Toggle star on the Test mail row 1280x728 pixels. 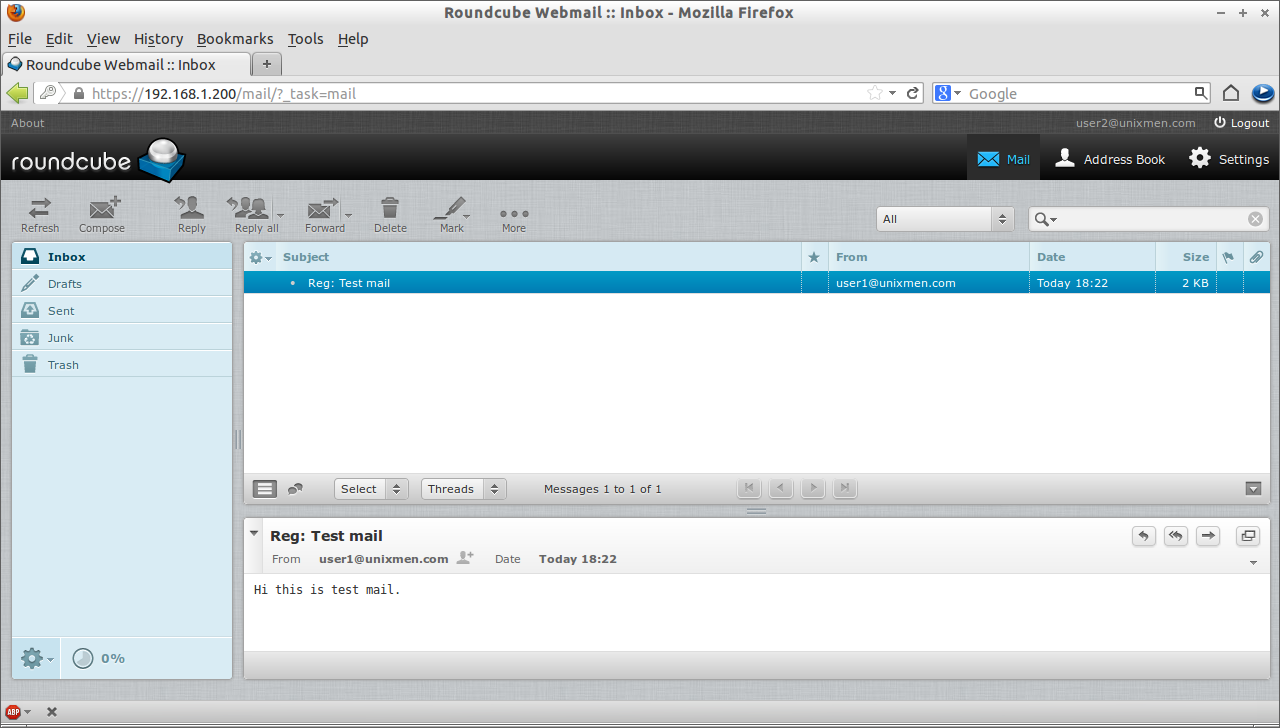point(814,283)
